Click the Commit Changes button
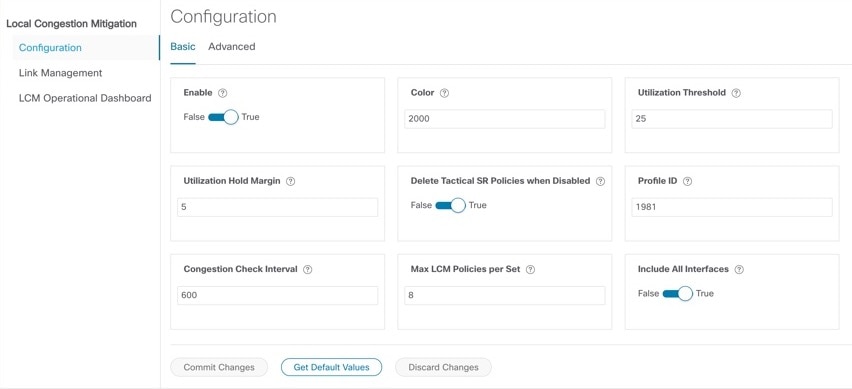 (219, 367)
